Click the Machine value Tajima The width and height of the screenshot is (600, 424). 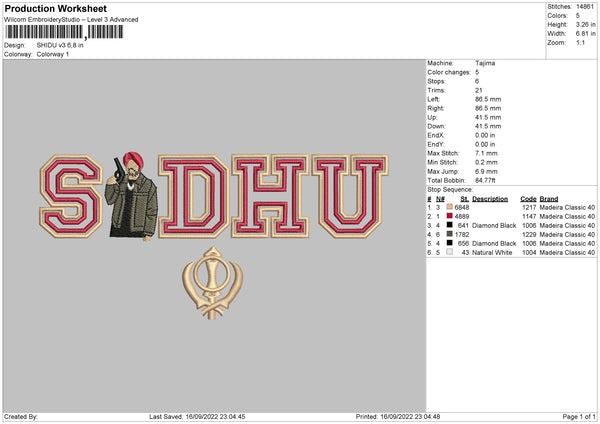click(485, 63)
